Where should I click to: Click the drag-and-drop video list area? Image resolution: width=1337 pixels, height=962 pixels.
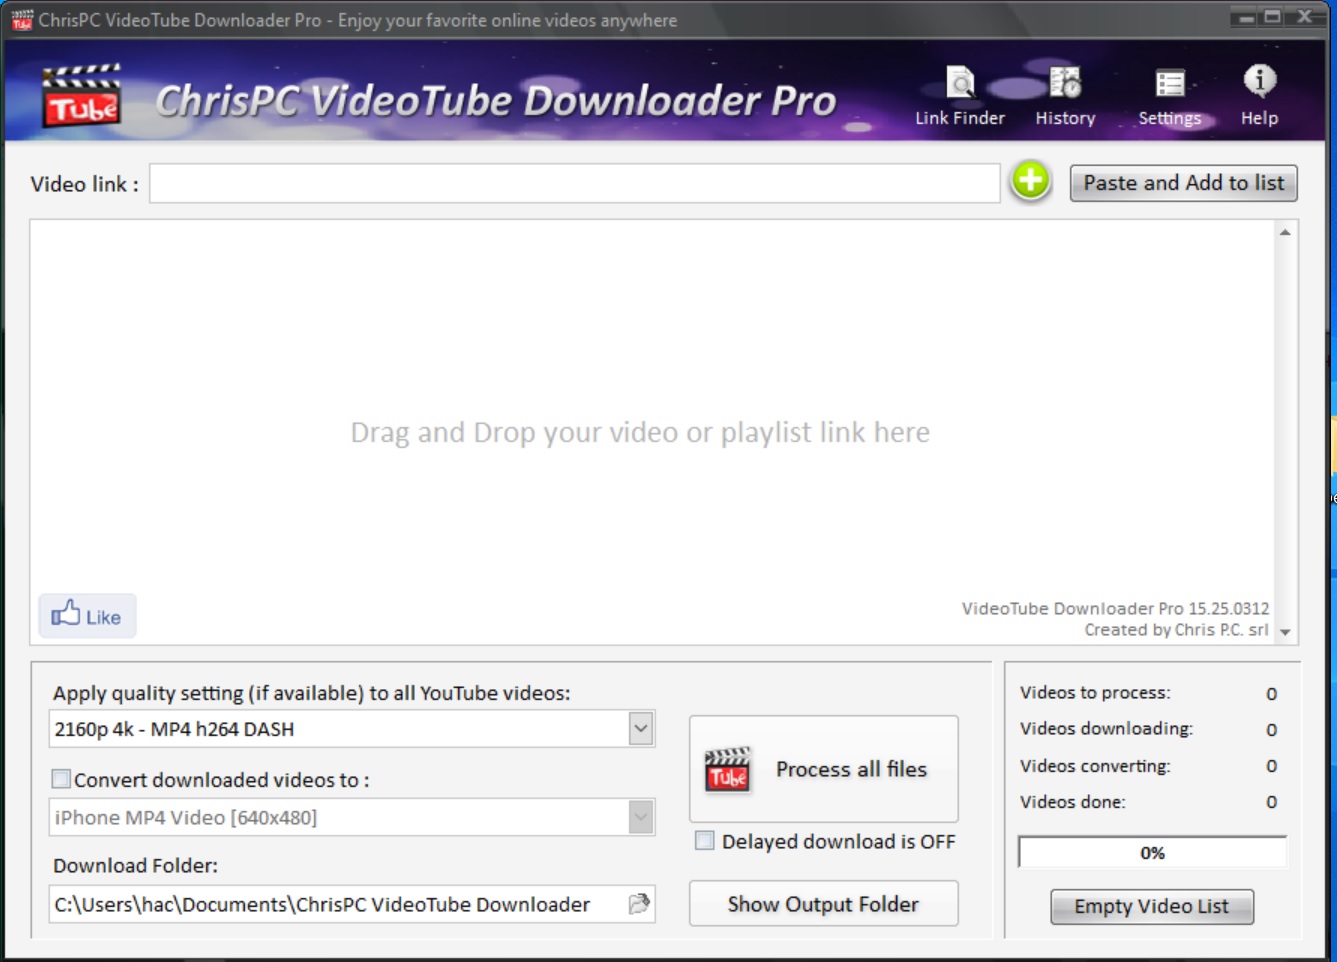[652, 432]
